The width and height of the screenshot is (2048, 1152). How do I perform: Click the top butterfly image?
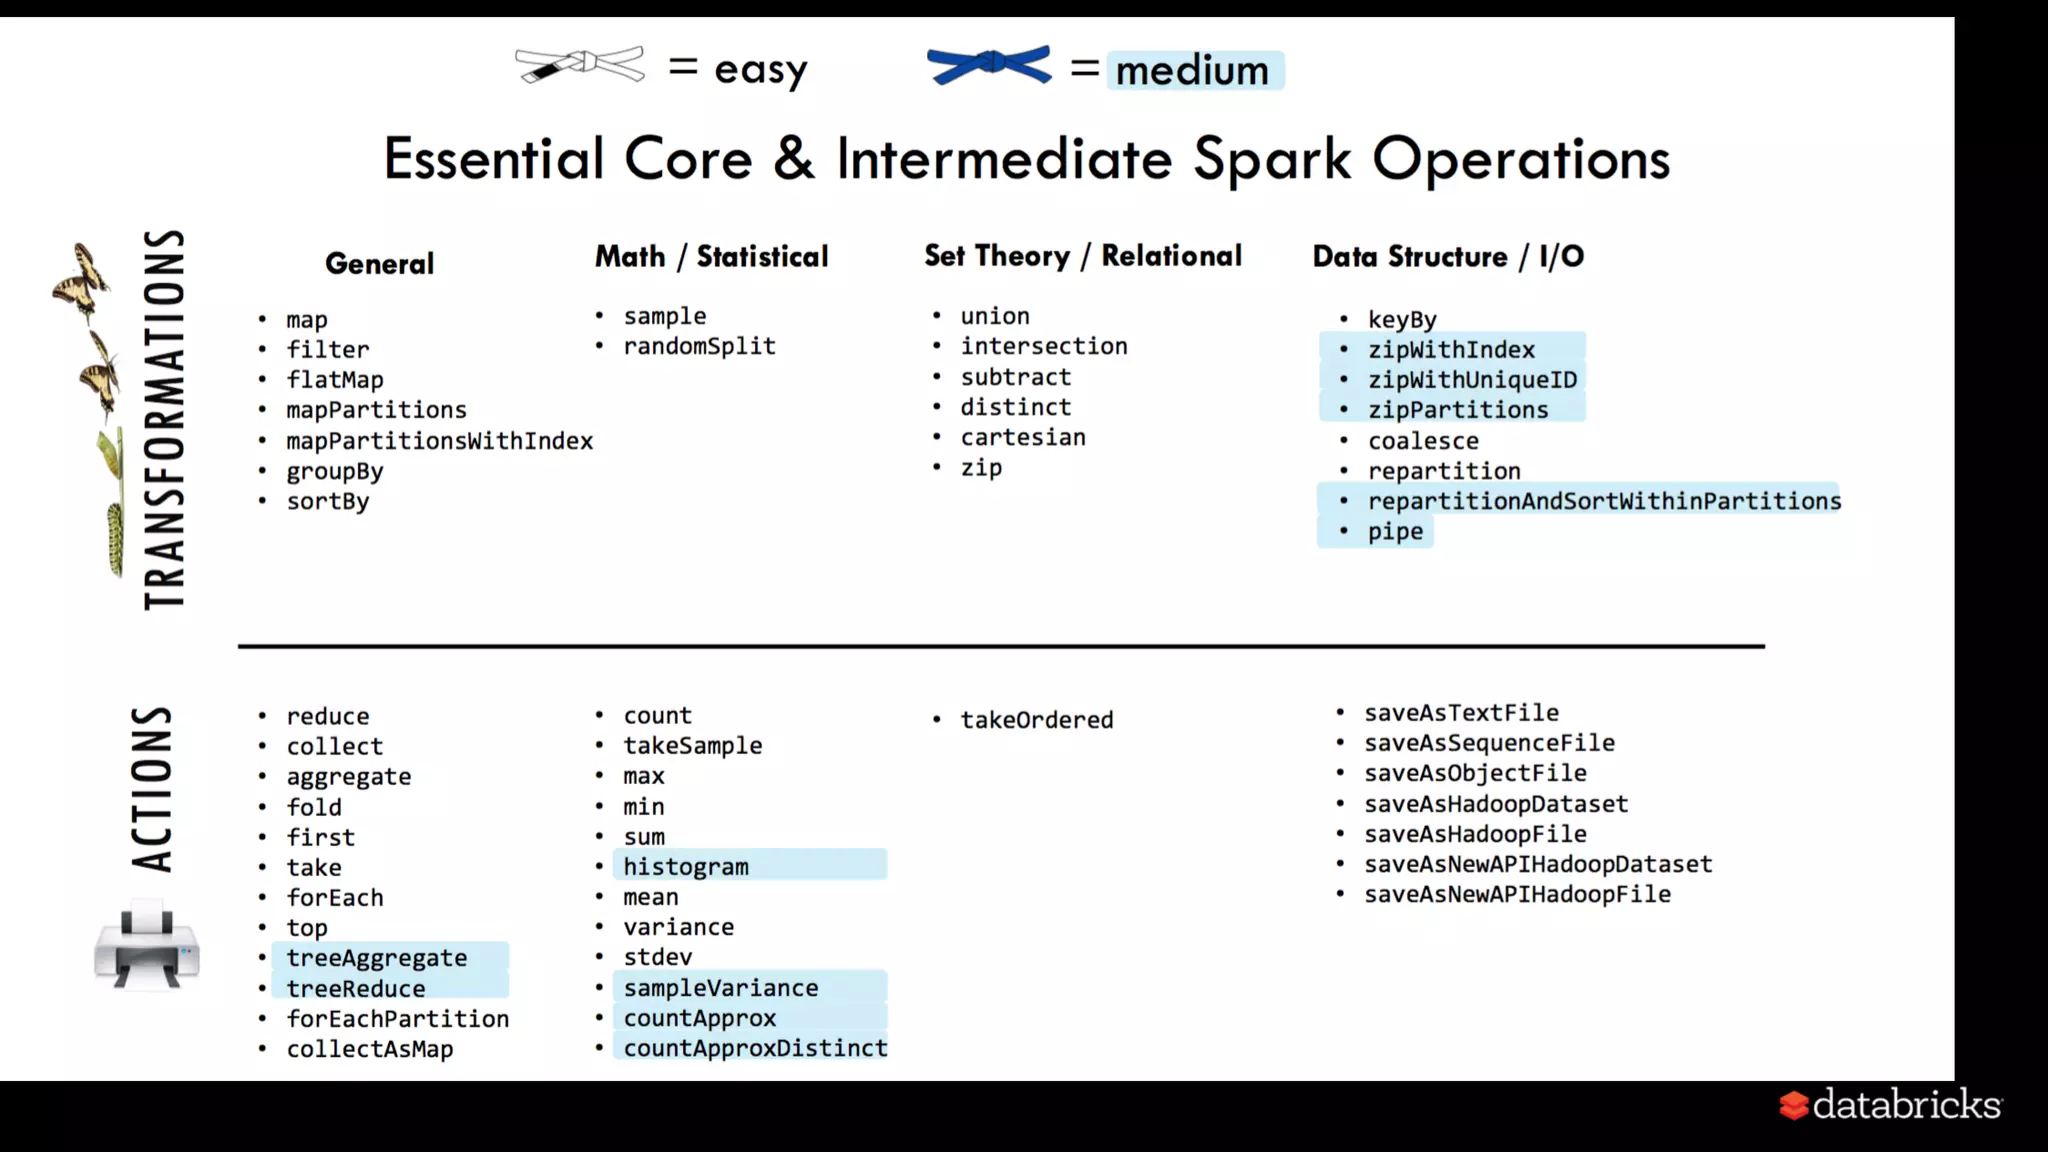[82, 280]
